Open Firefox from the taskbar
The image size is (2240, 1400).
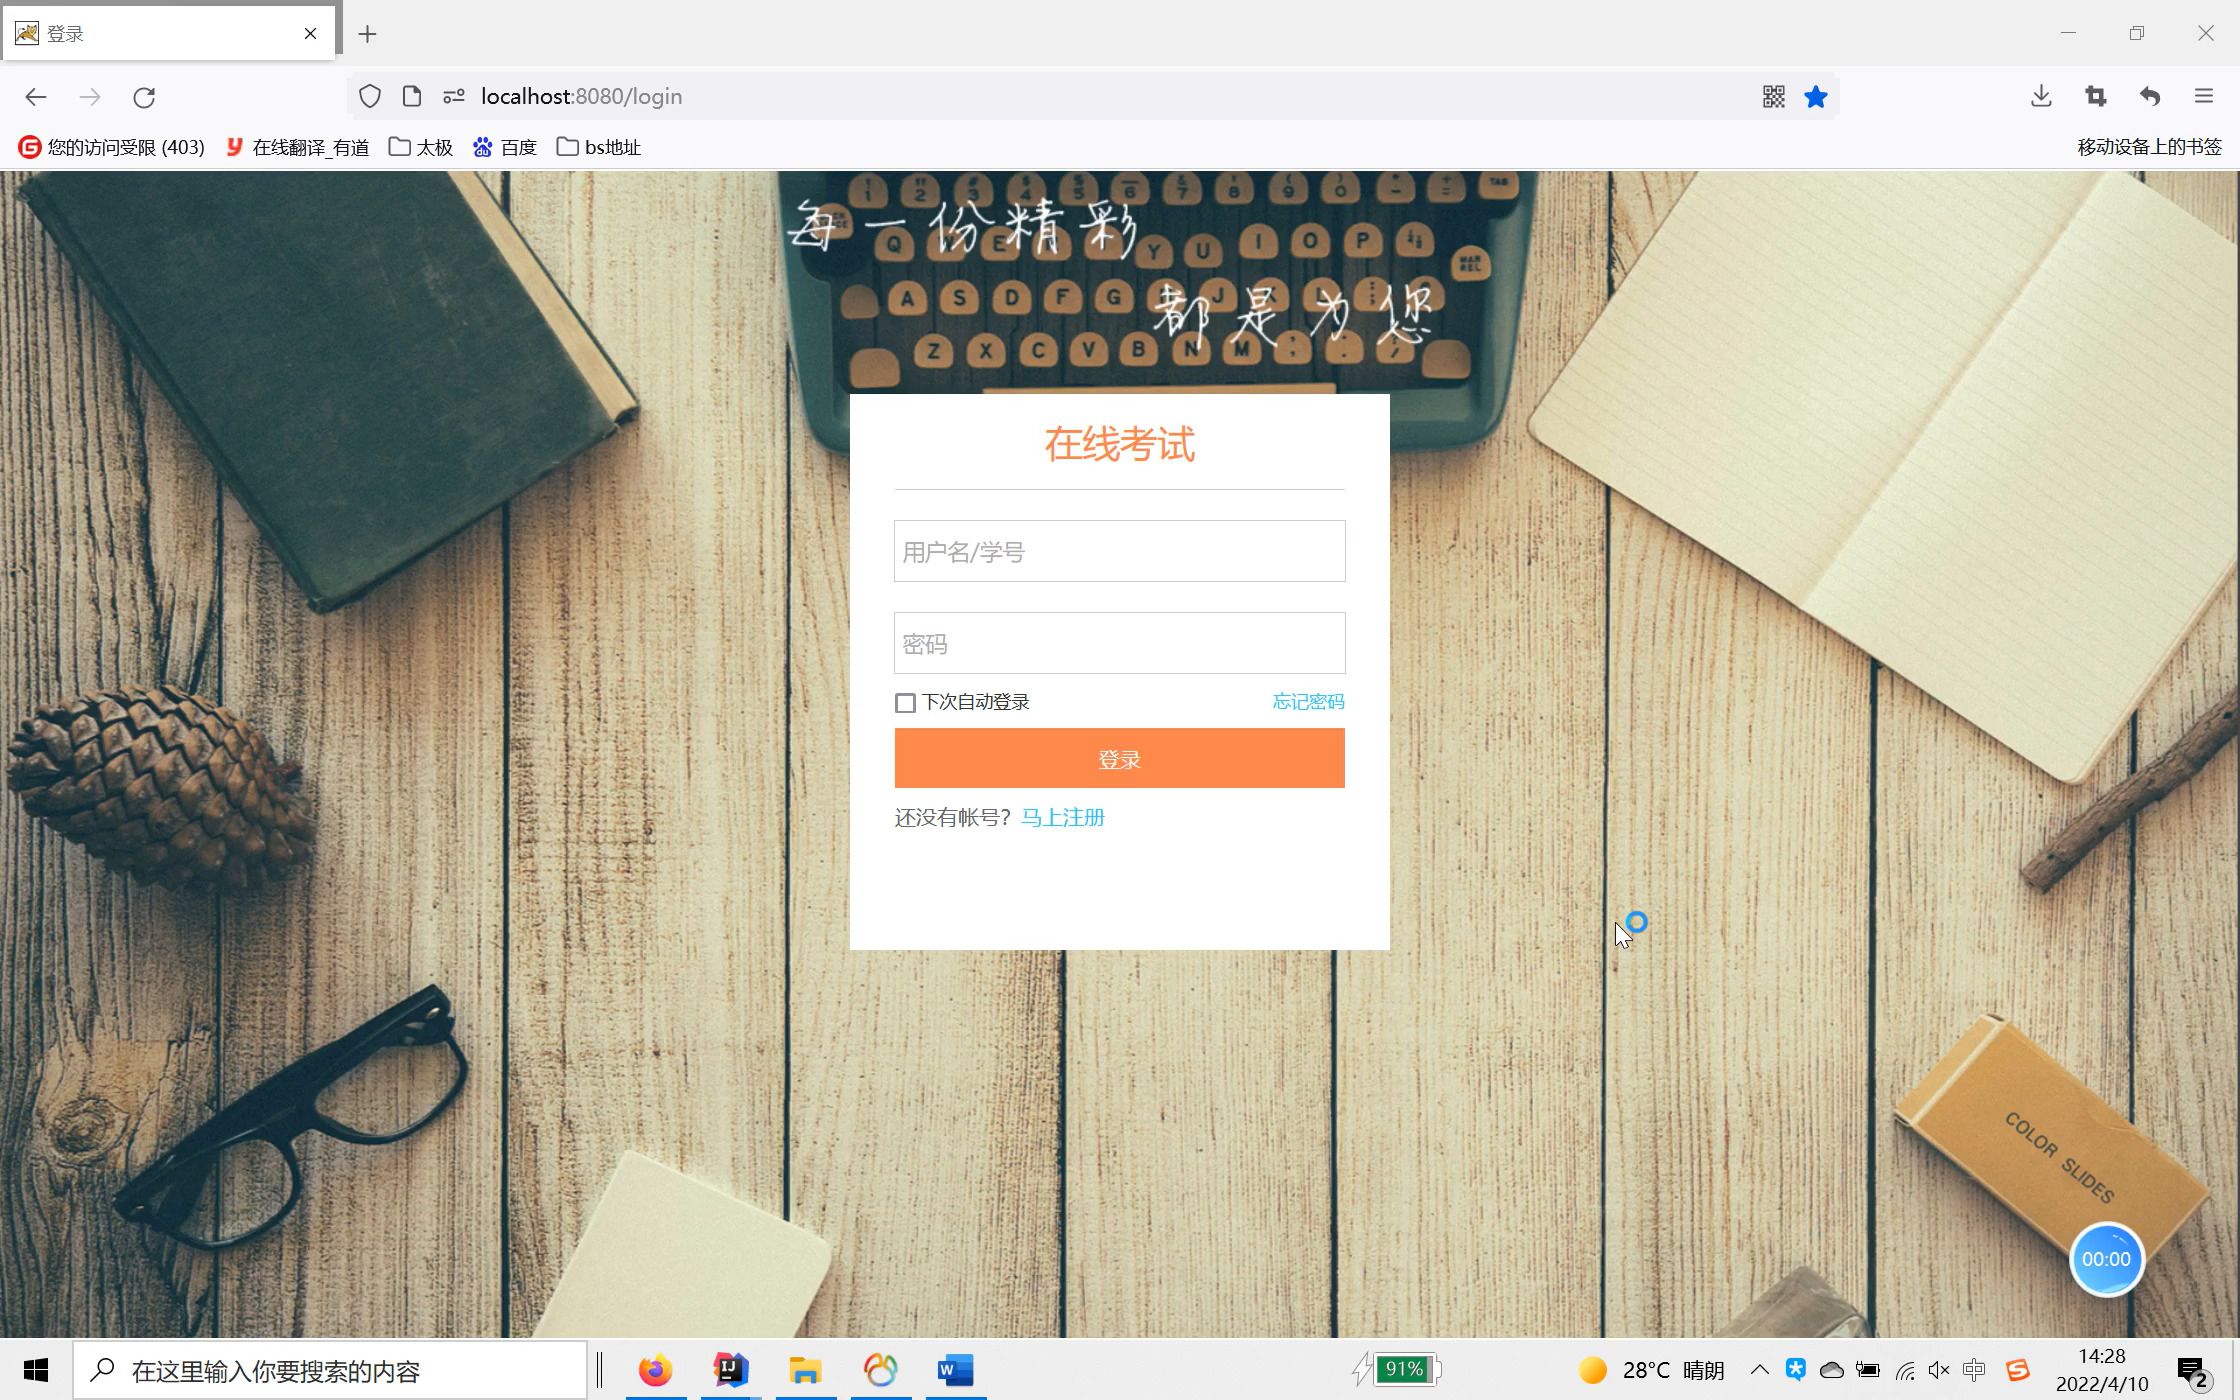[656, 1370]
